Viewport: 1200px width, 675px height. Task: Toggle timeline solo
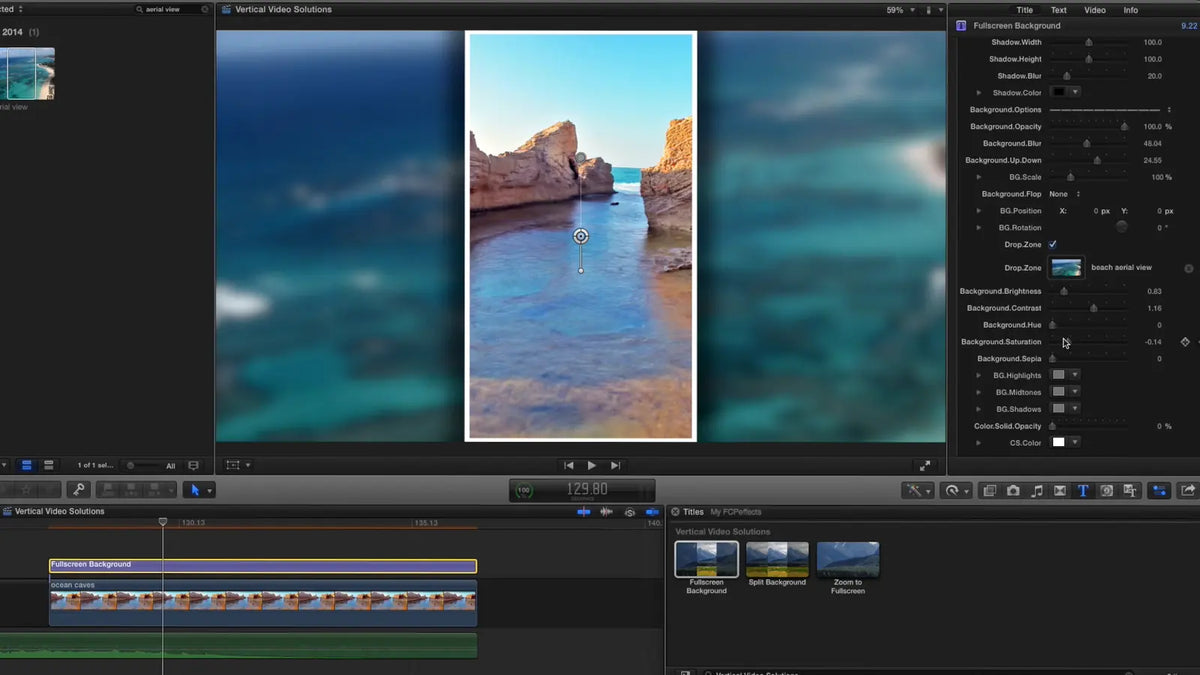(x=630, y=511)
